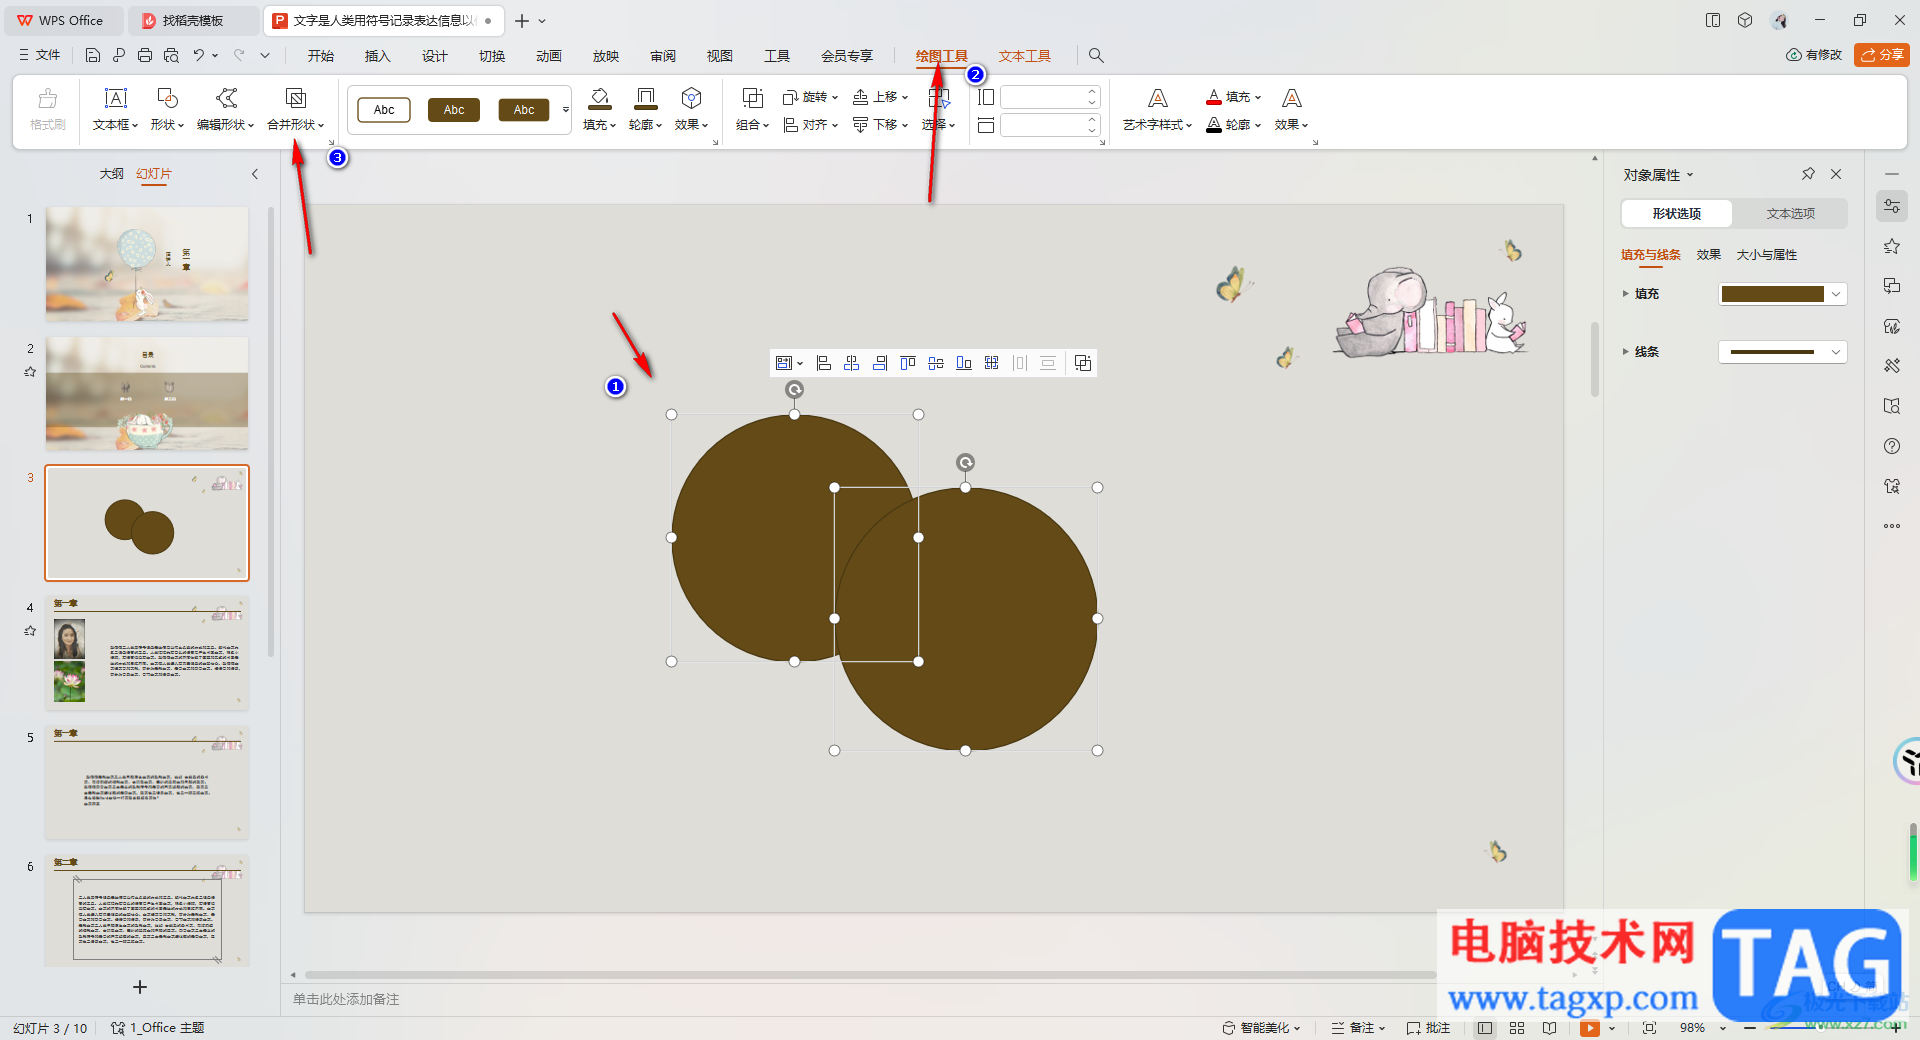Open the search magnifier in ribbon tabs
The height and width of the screenshot is (1040, 1920).
click(x=1096, y=55)
